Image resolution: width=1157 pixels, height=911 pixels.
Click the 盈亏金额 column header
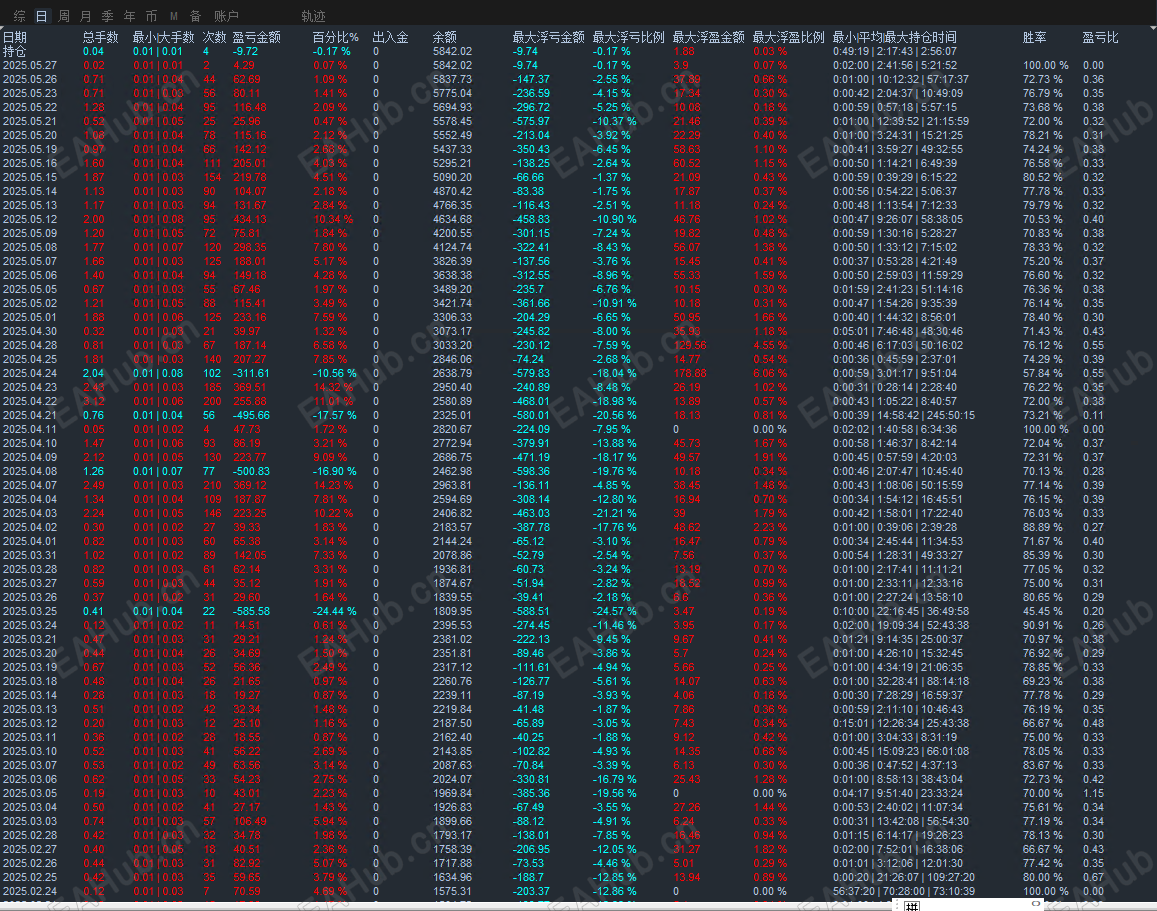pos(257,37)
